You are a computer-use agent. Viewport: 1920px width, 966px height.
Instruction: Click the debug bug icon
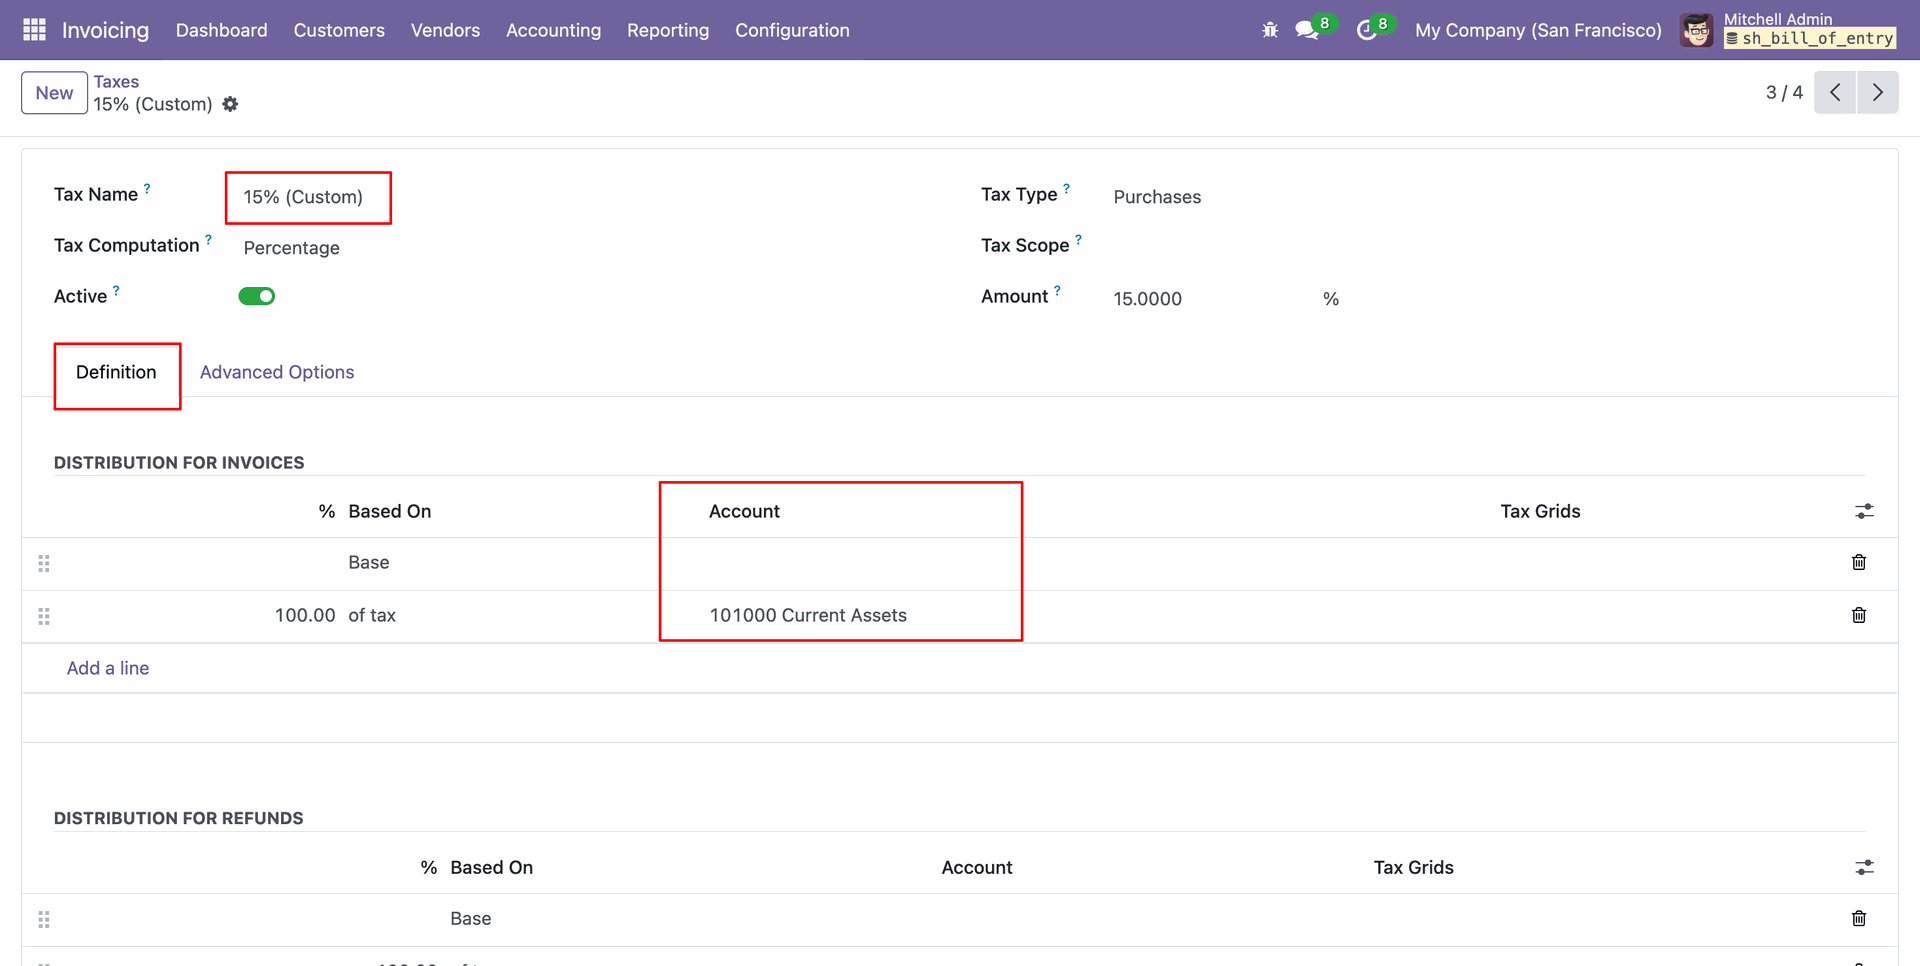[x=1270, y=30]
